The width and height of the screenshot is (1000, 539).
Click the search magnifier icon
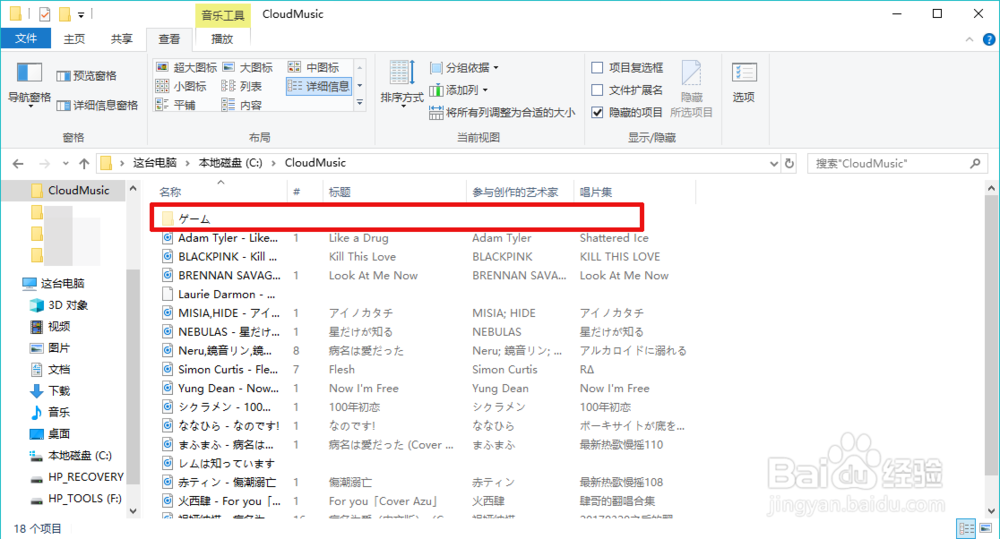pyautogui.click(x=975, y=163)
